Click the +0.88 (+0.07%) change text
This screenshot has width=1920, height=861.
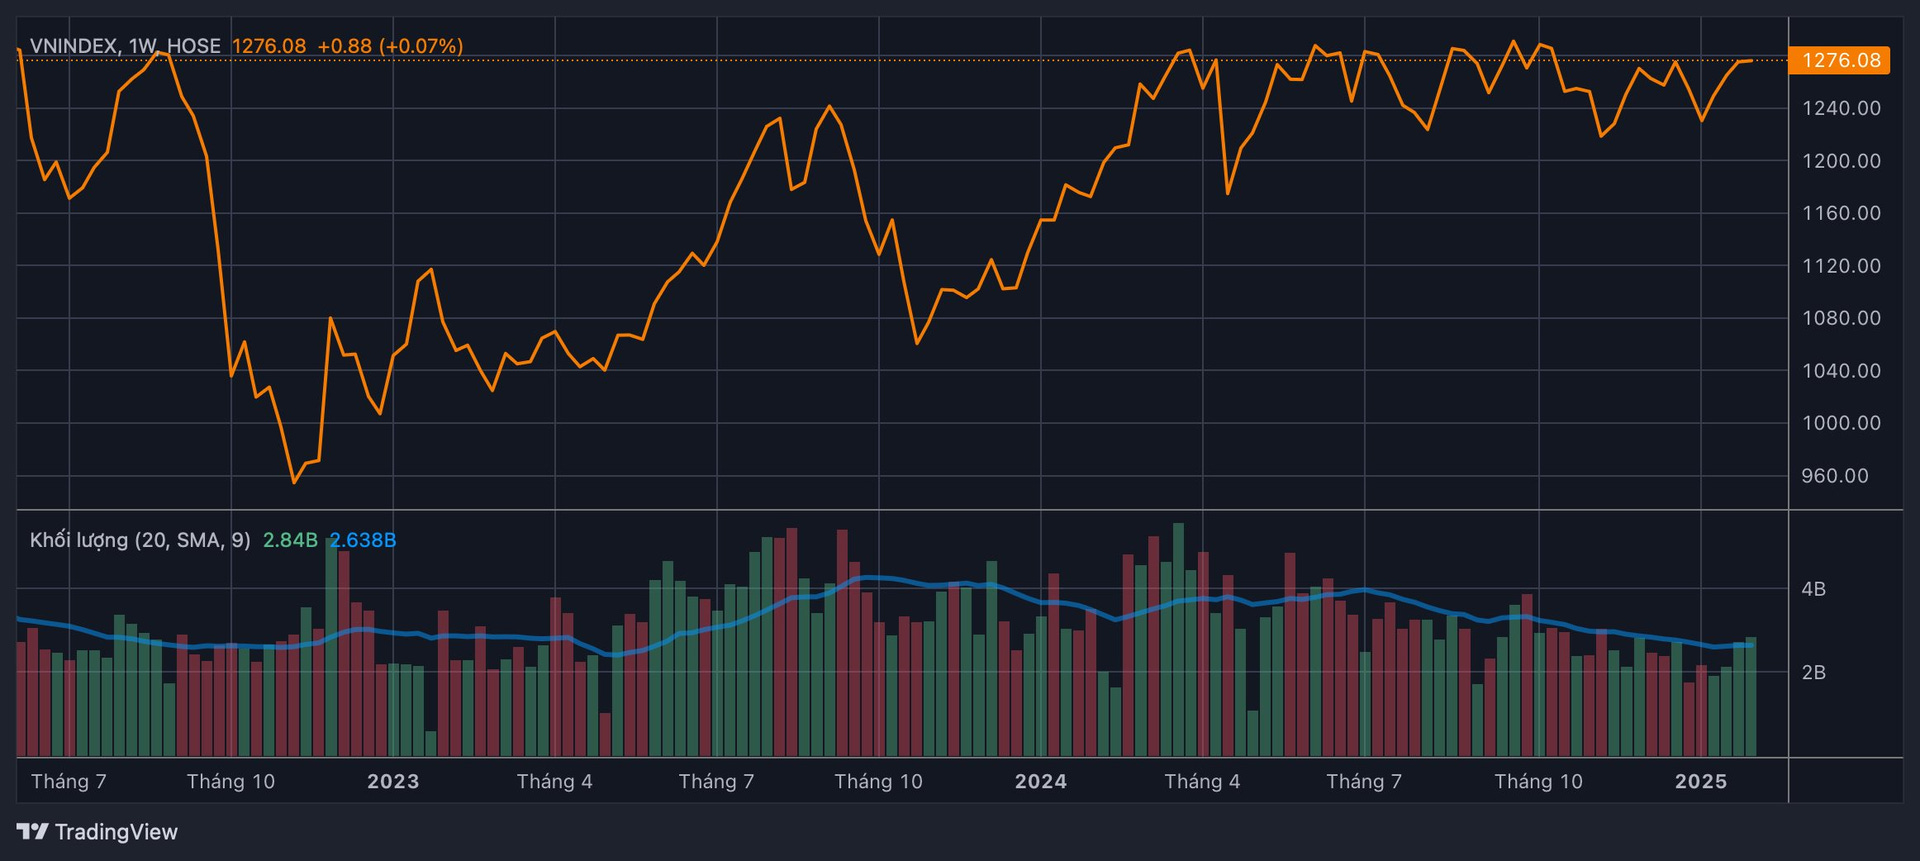click(390, 46)
